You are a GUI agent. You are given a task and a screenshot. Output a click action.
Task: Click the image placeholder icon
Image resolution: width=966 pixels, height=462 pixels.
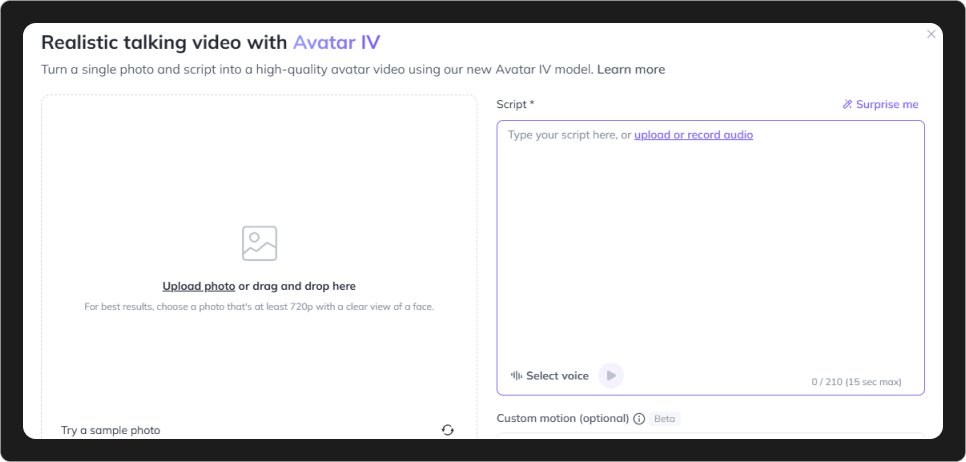point(259,243)
